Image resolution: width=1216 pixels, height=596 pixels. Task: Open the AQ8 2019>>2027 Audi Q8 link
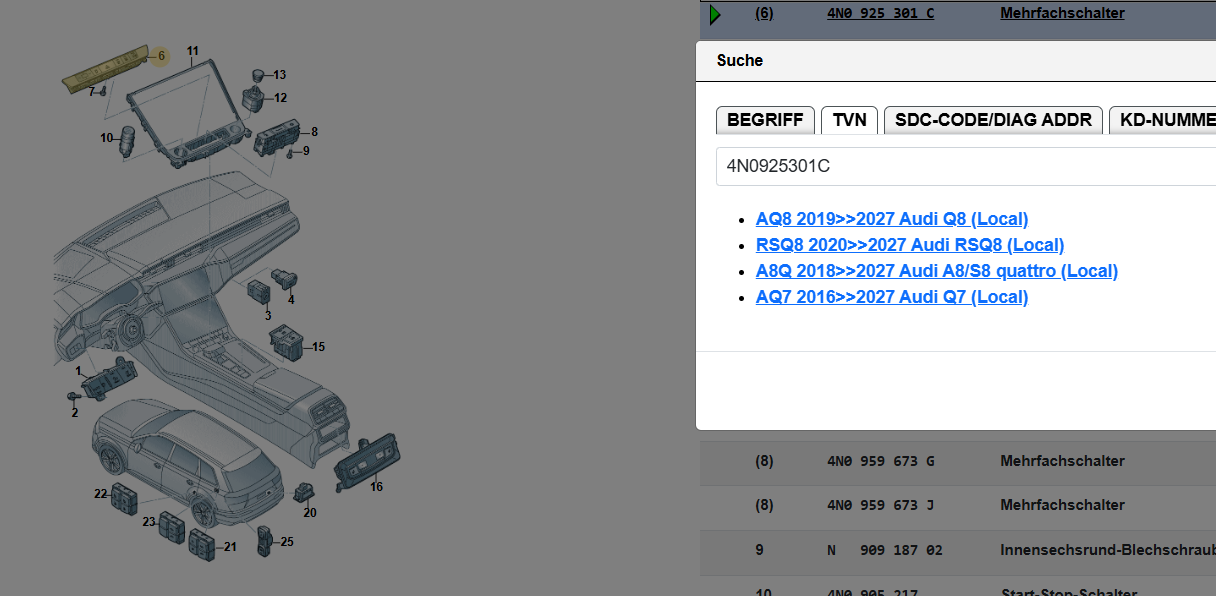892,219
